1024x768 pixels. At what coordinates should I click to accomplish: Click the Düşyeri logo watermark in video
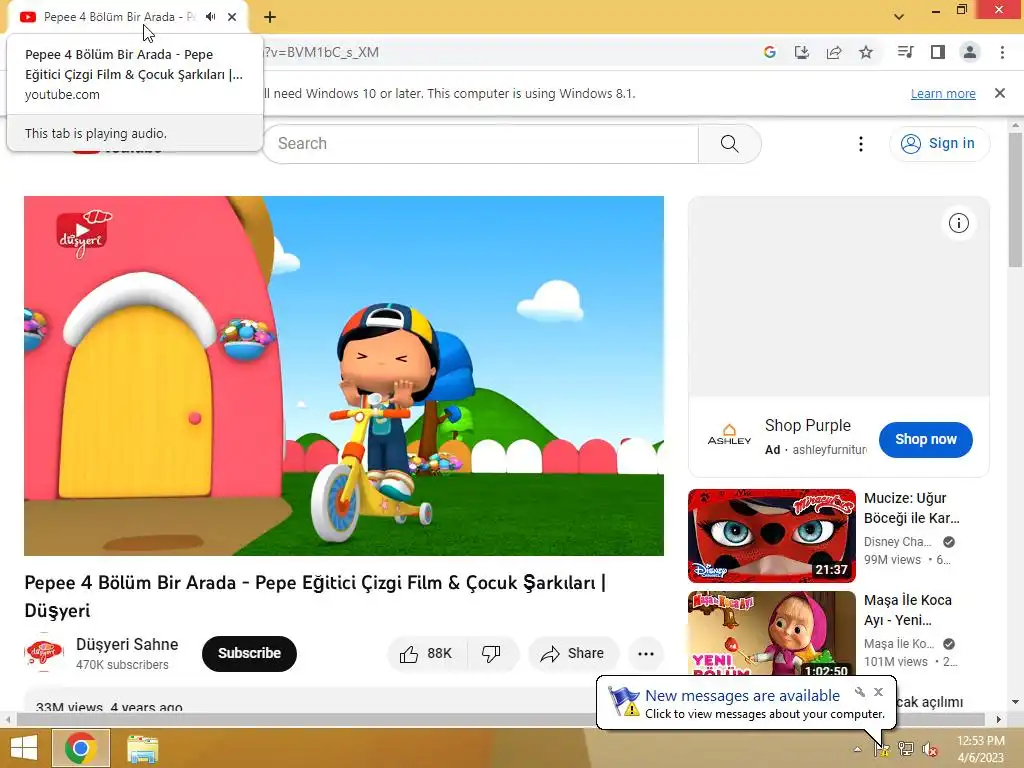84,234
